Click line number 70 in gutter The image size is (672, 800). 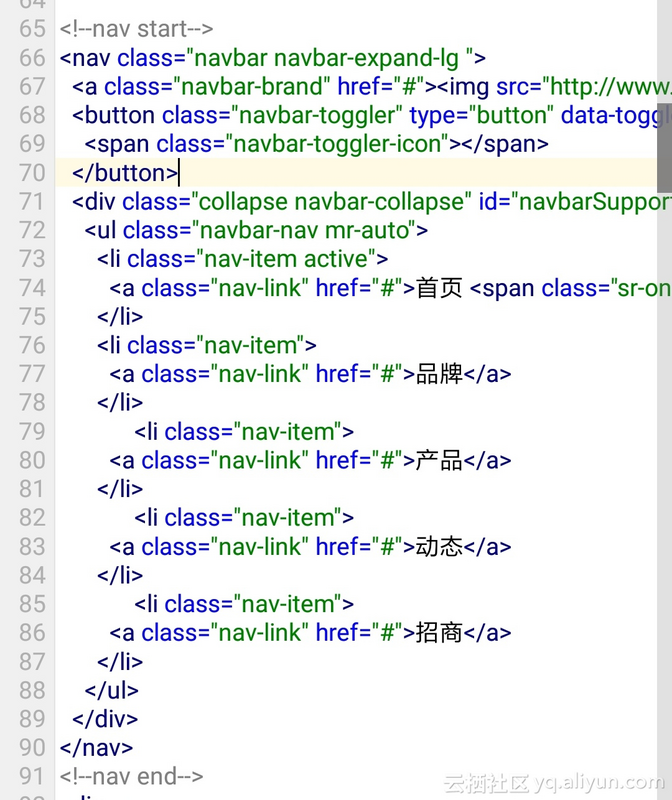pyautogui.click(x=33, y=173)
